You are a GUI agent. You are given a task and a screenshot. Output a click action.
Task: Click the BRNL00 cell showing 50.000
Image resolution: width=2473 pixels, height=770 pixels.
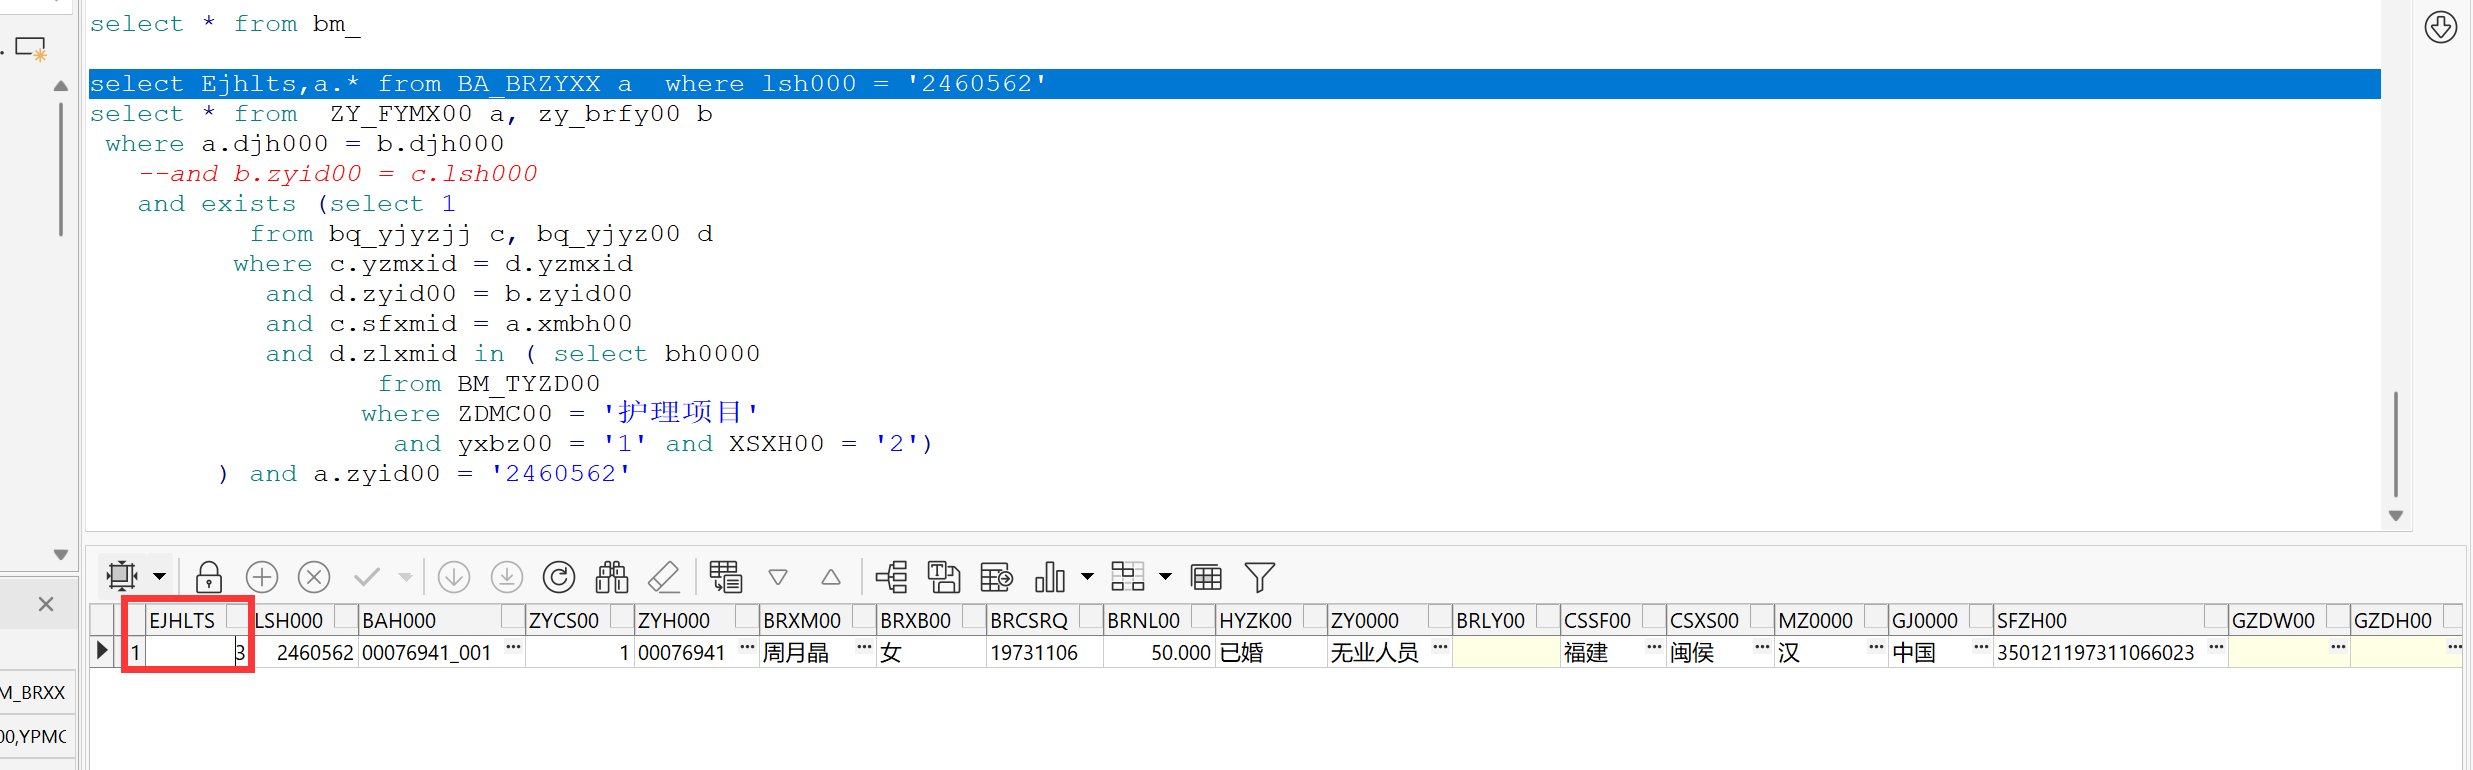[x=1160, y=652]
